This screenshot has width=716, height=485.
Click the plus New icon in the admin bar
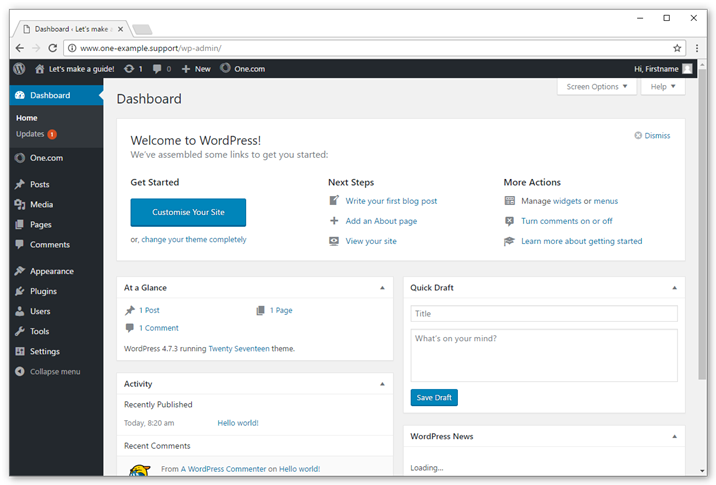click(x=186, y=69)
